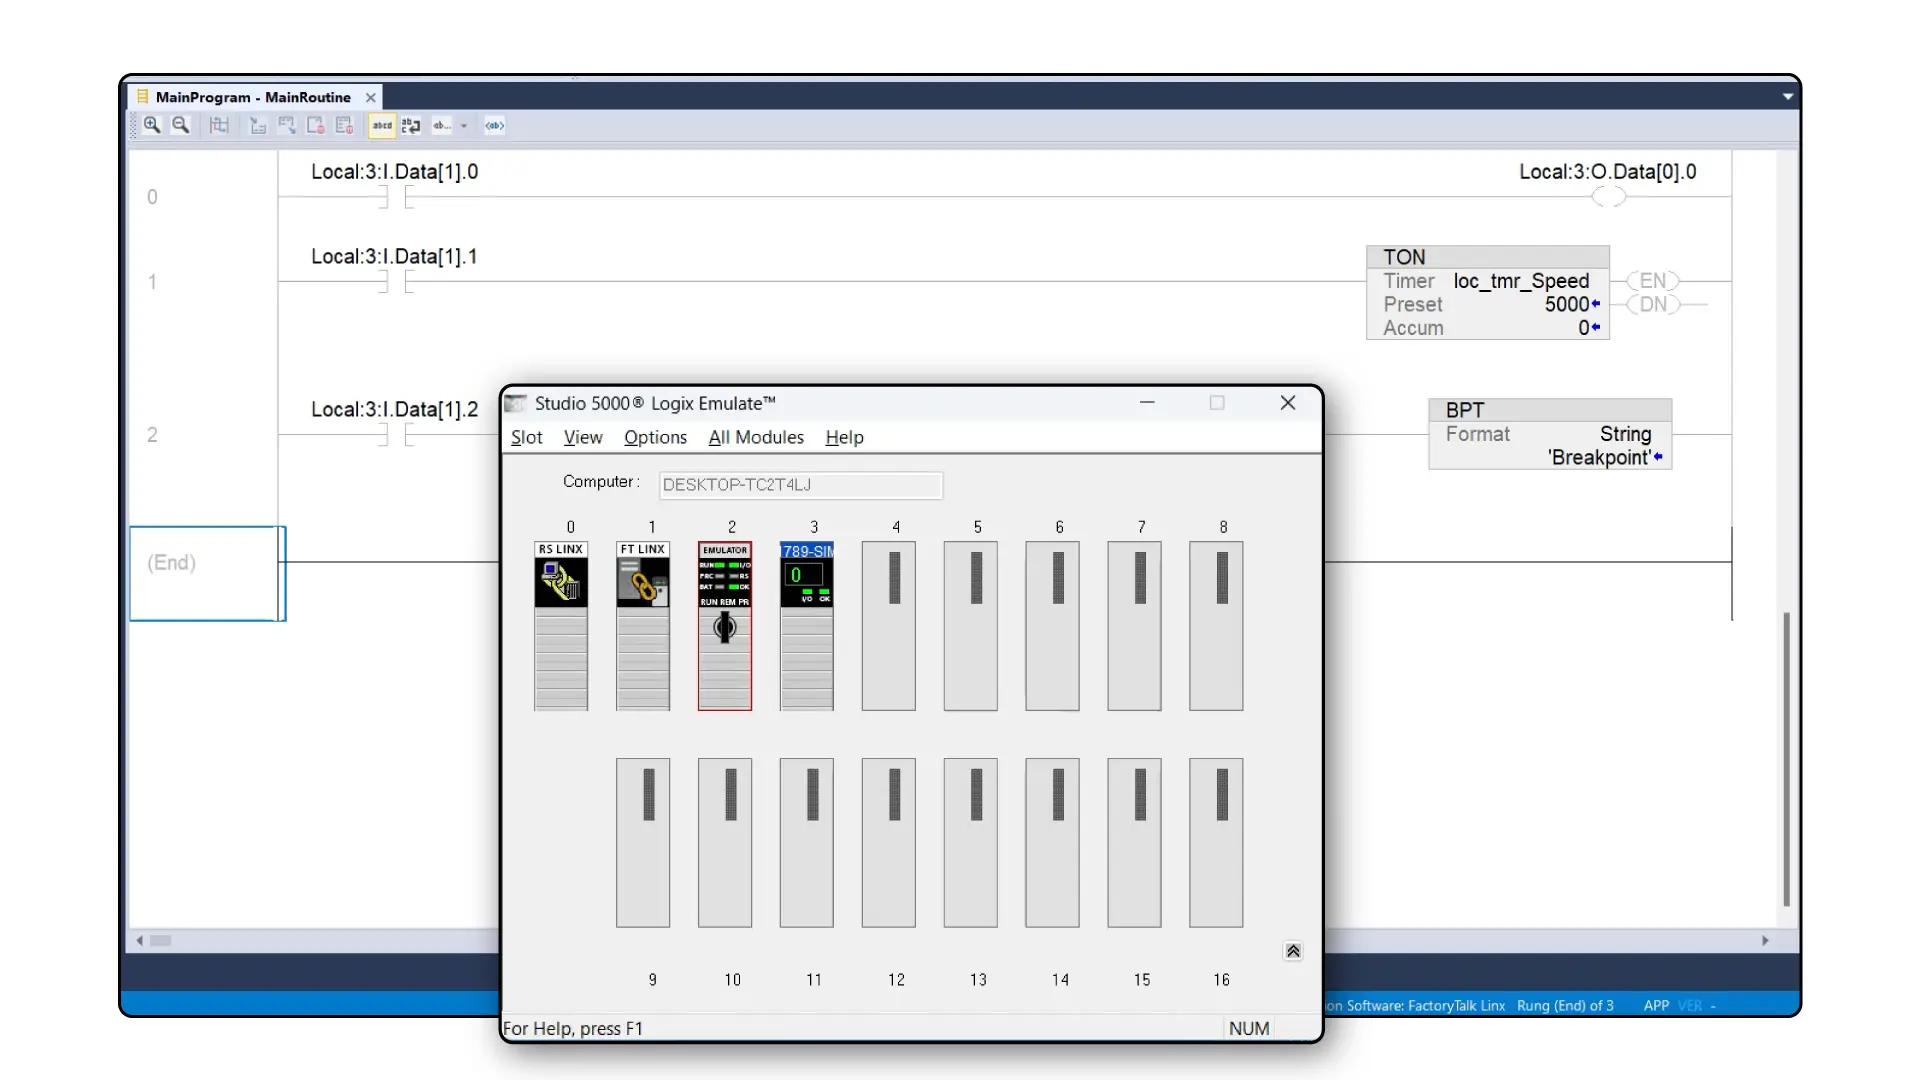The width and height of the screenshot is (1920, 1080).
Task: Select empty chassis slot 12
Action: 889,843
